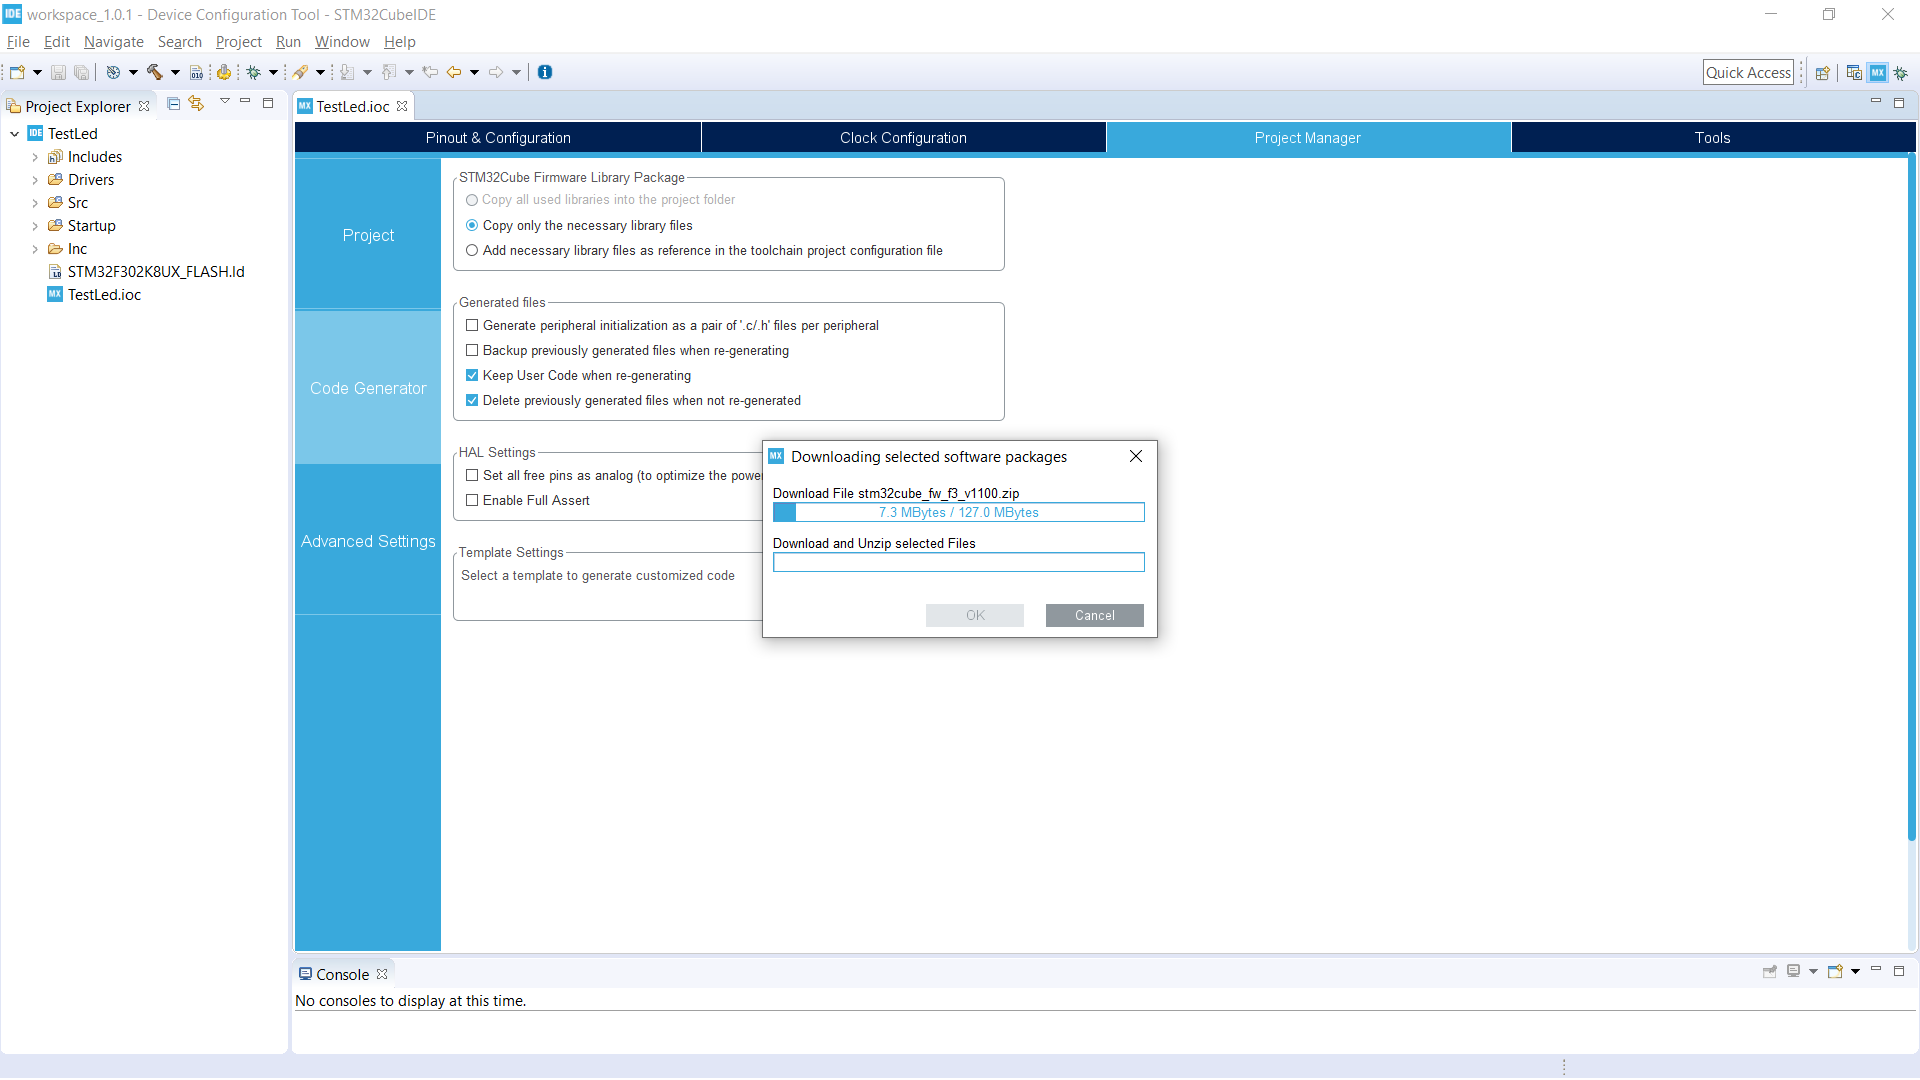Uncheck Delete previously generated files checkbox
The image size is (1920, 1080).
coord(472,401)
